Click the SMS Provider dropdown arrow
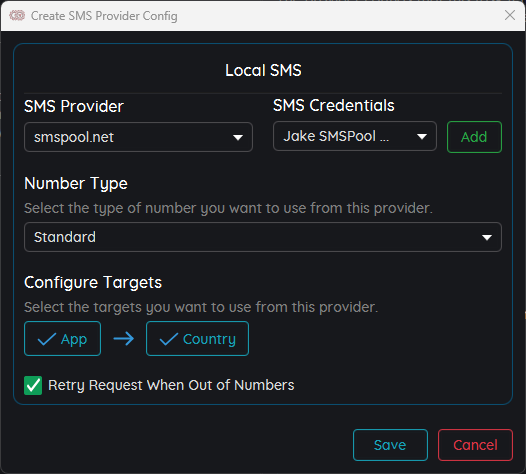Image resolution: width=526 pixels, height=474 pixels. click(x=238, y=138)
